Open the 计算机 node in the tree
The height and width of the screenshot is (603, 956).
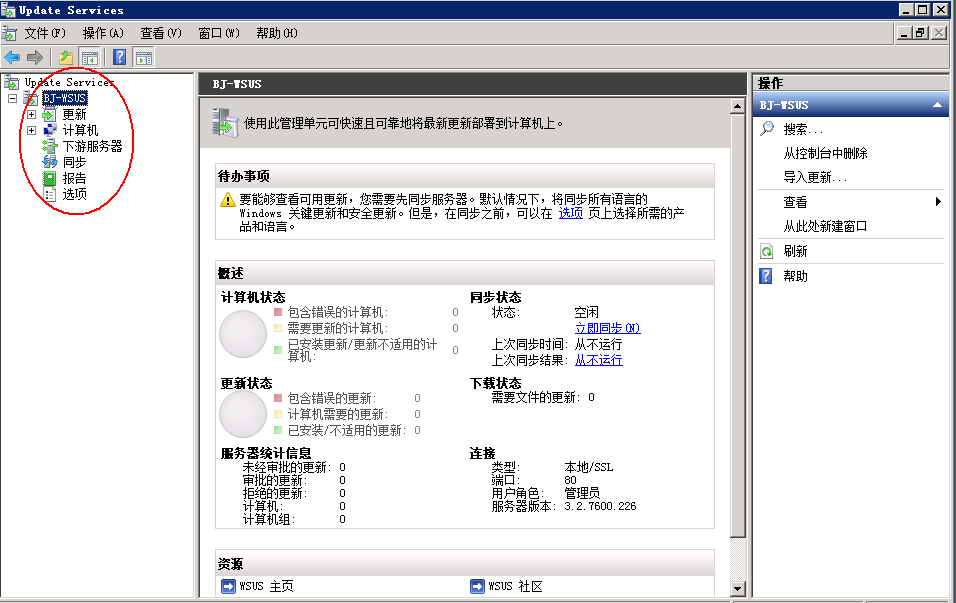click(x=80, y=130)
